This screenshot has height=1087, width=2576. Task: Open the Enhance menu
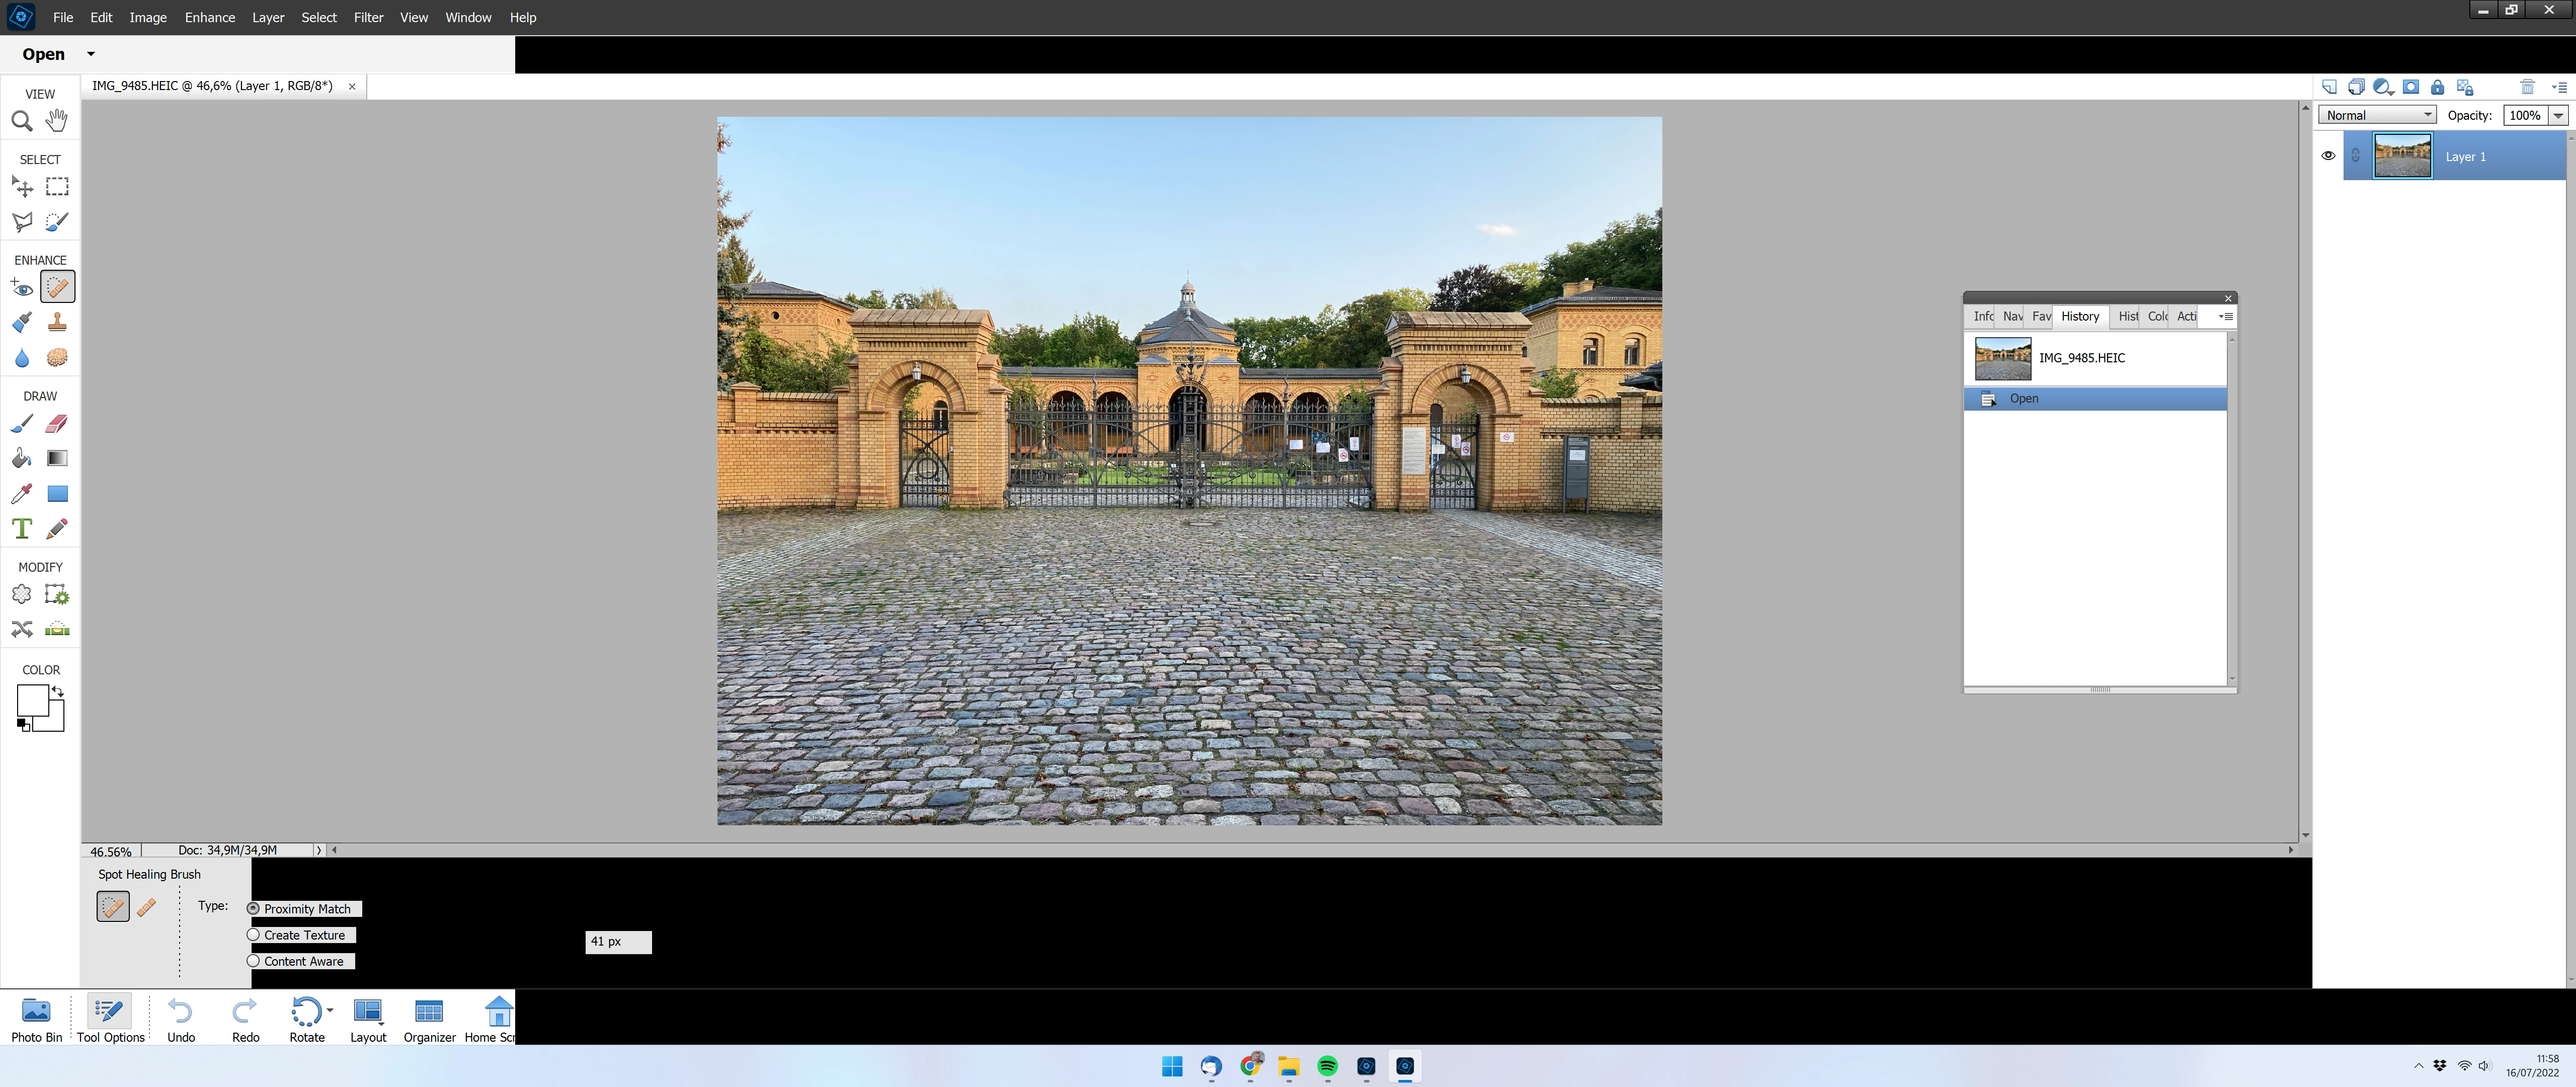(209, 17)
